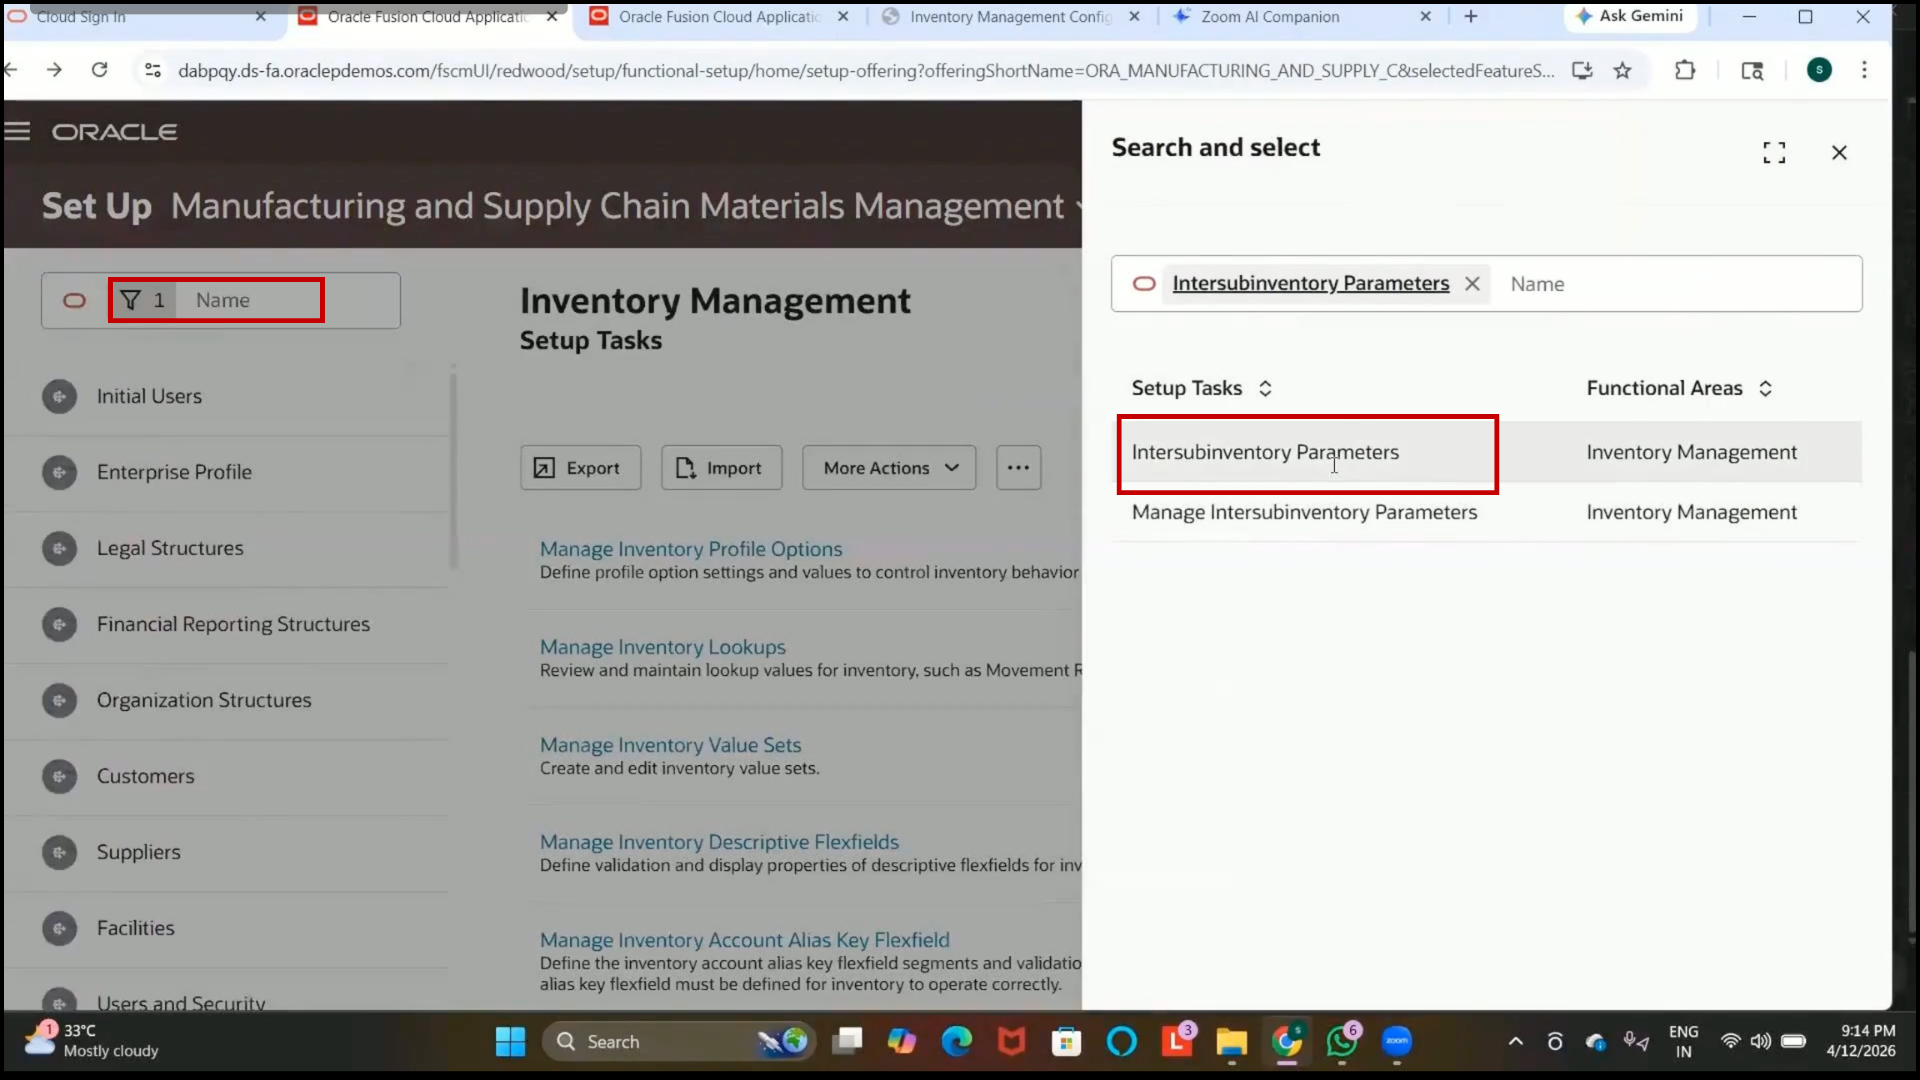Viewport: 1920px width, 1080px height.
Task: Open Manage Inventory Lookups link
Action: (662, 647)
